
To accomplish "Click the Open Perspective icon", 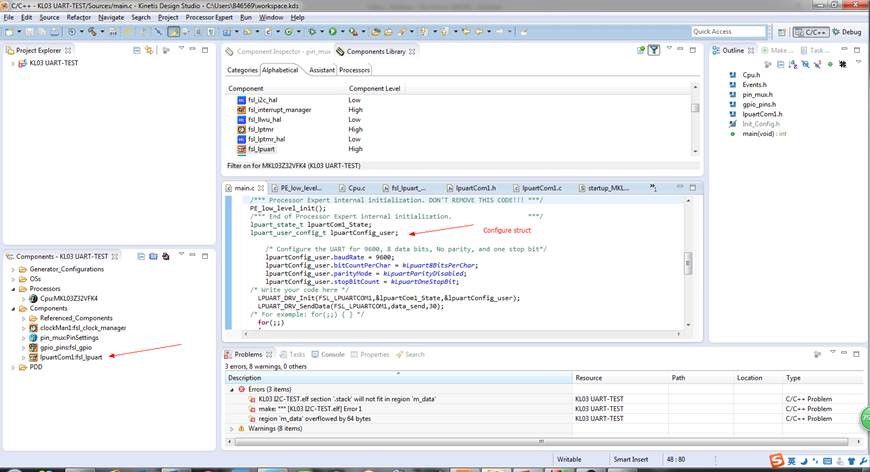I will [781, 32].
